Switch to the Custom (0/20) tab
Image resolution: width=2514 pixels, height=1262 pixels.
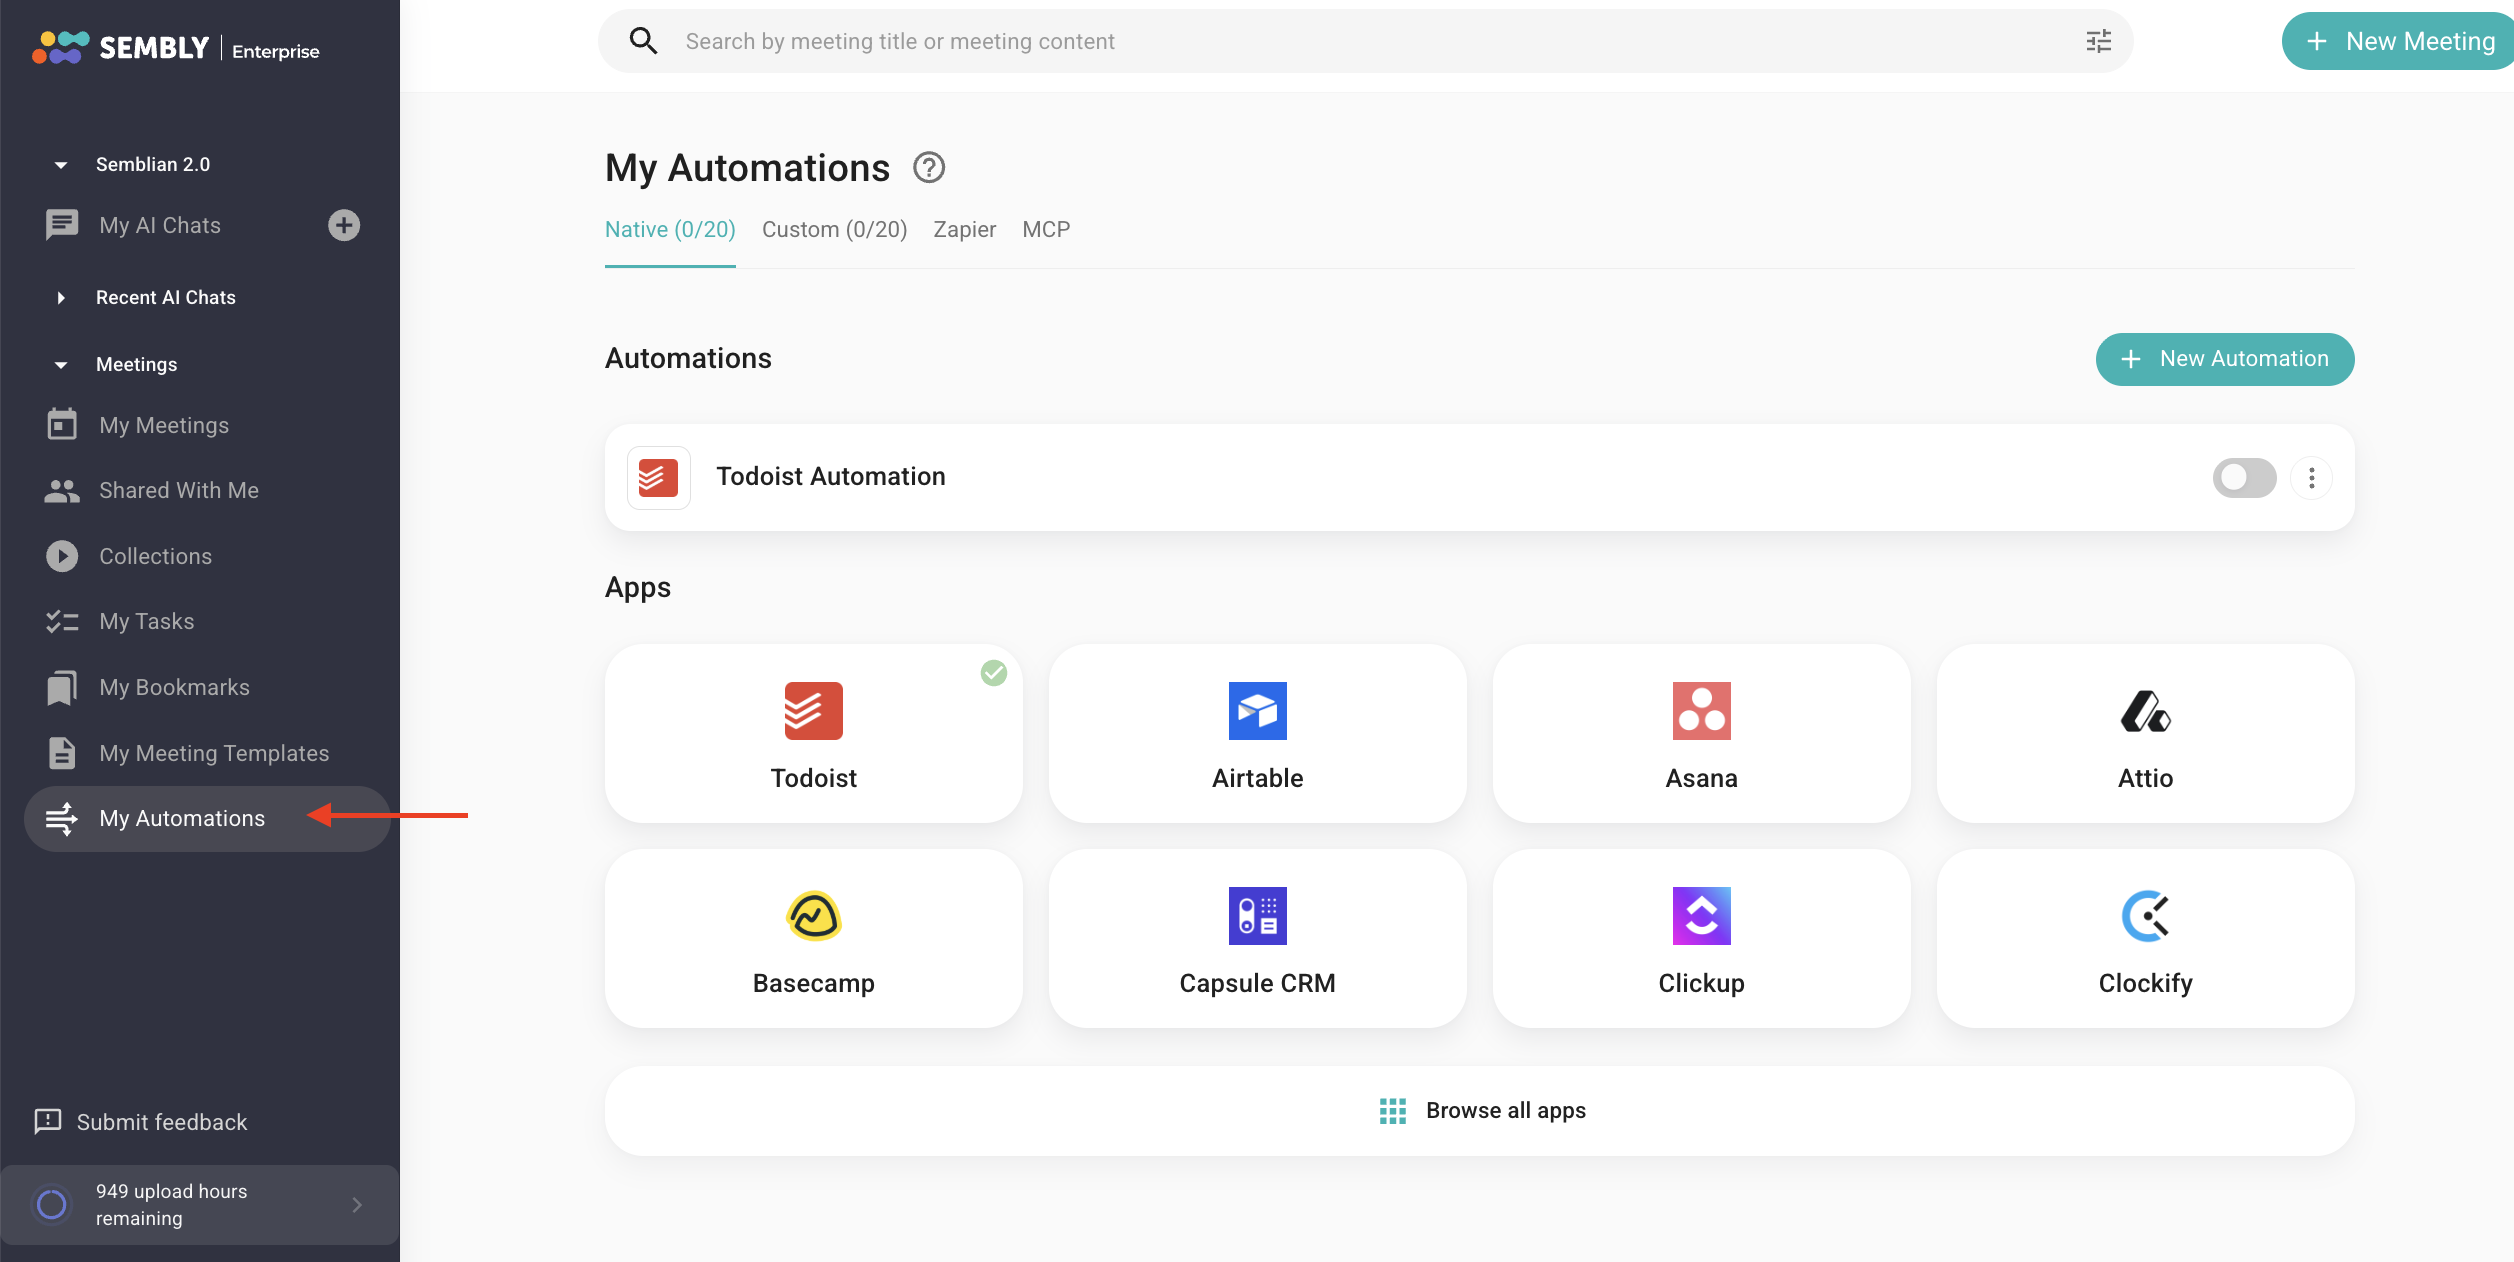pyautogui.click(x=834, y=230)
